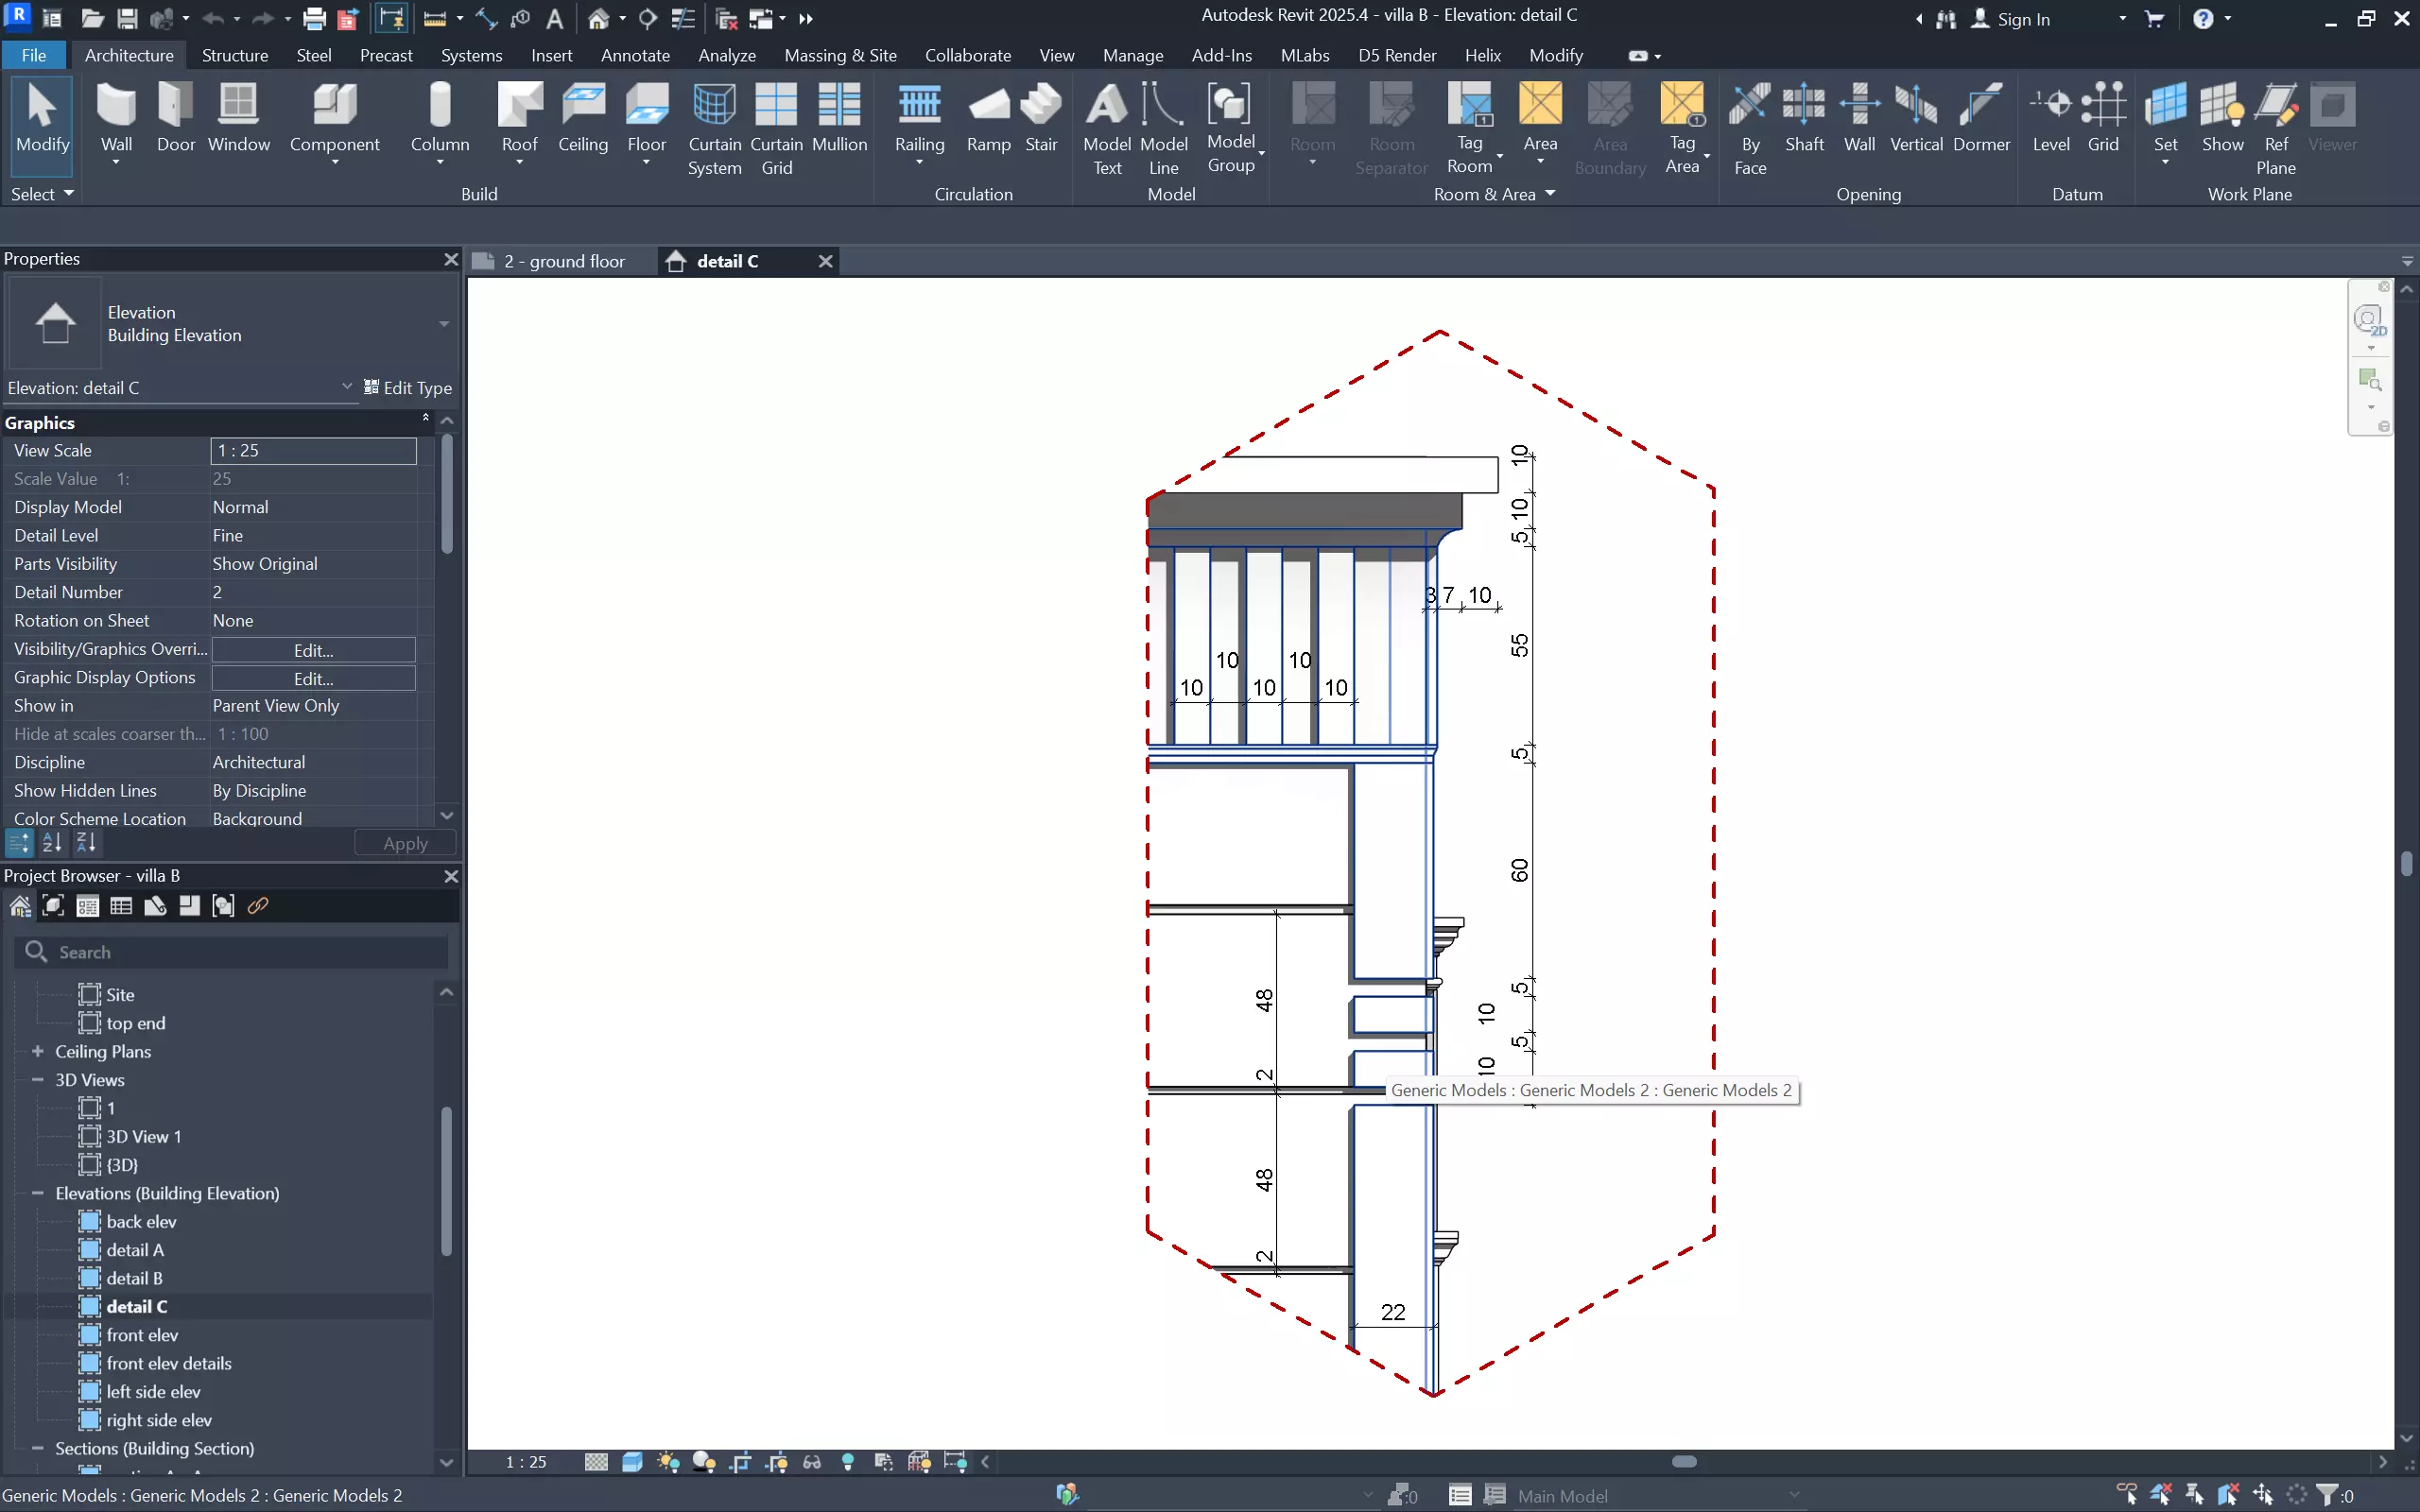Expand the Ceiling Plans tree node

(x=38, y=1051)
